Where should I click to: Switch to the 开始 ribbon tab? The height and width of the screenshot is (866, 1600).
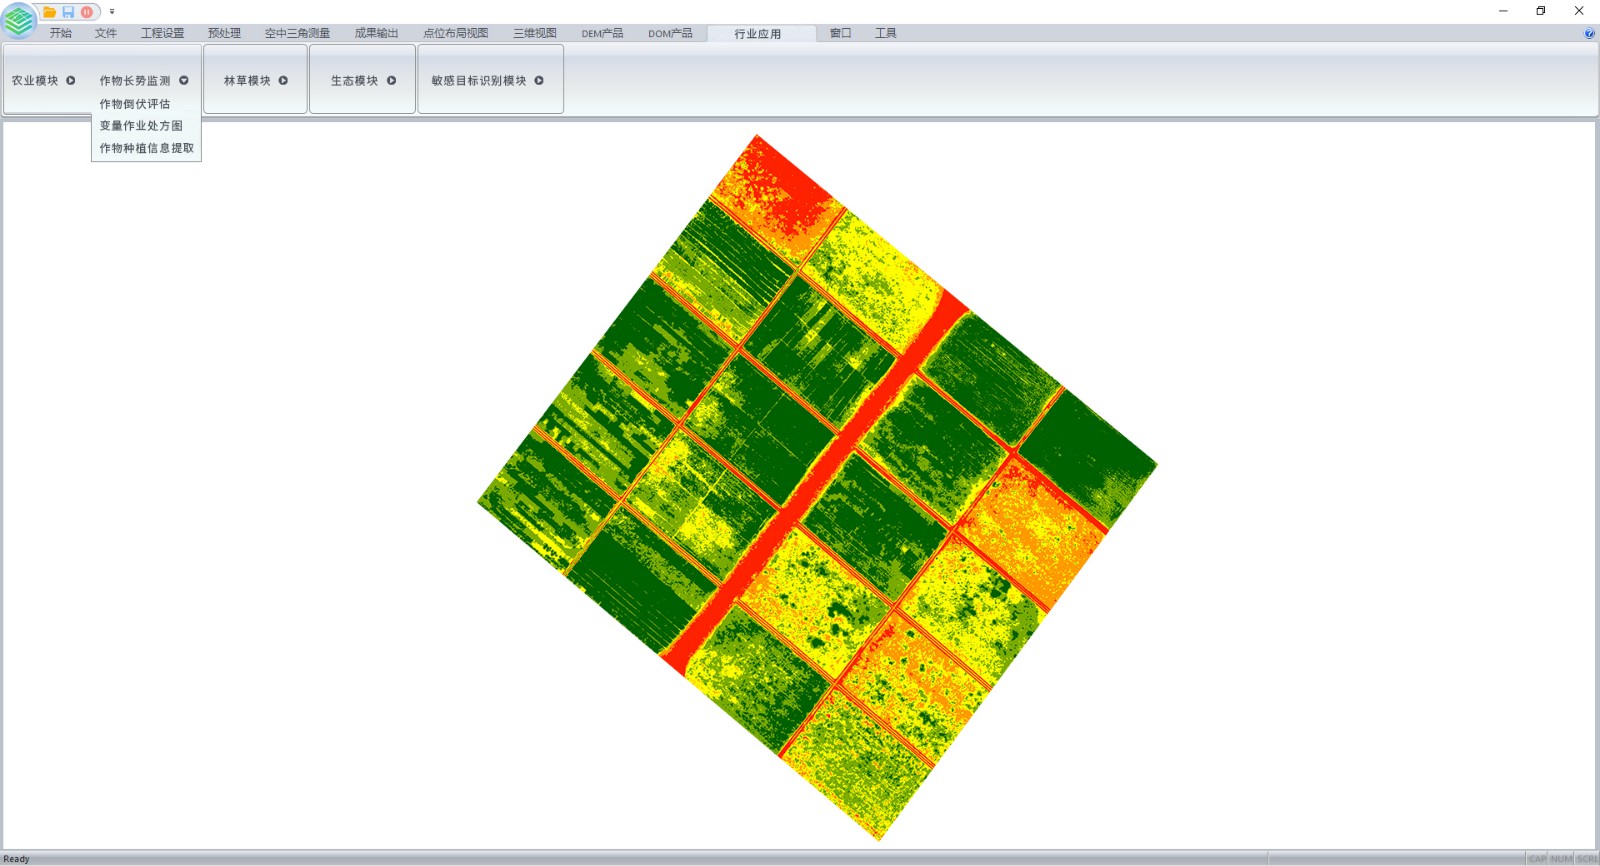[x=61, y=33]
